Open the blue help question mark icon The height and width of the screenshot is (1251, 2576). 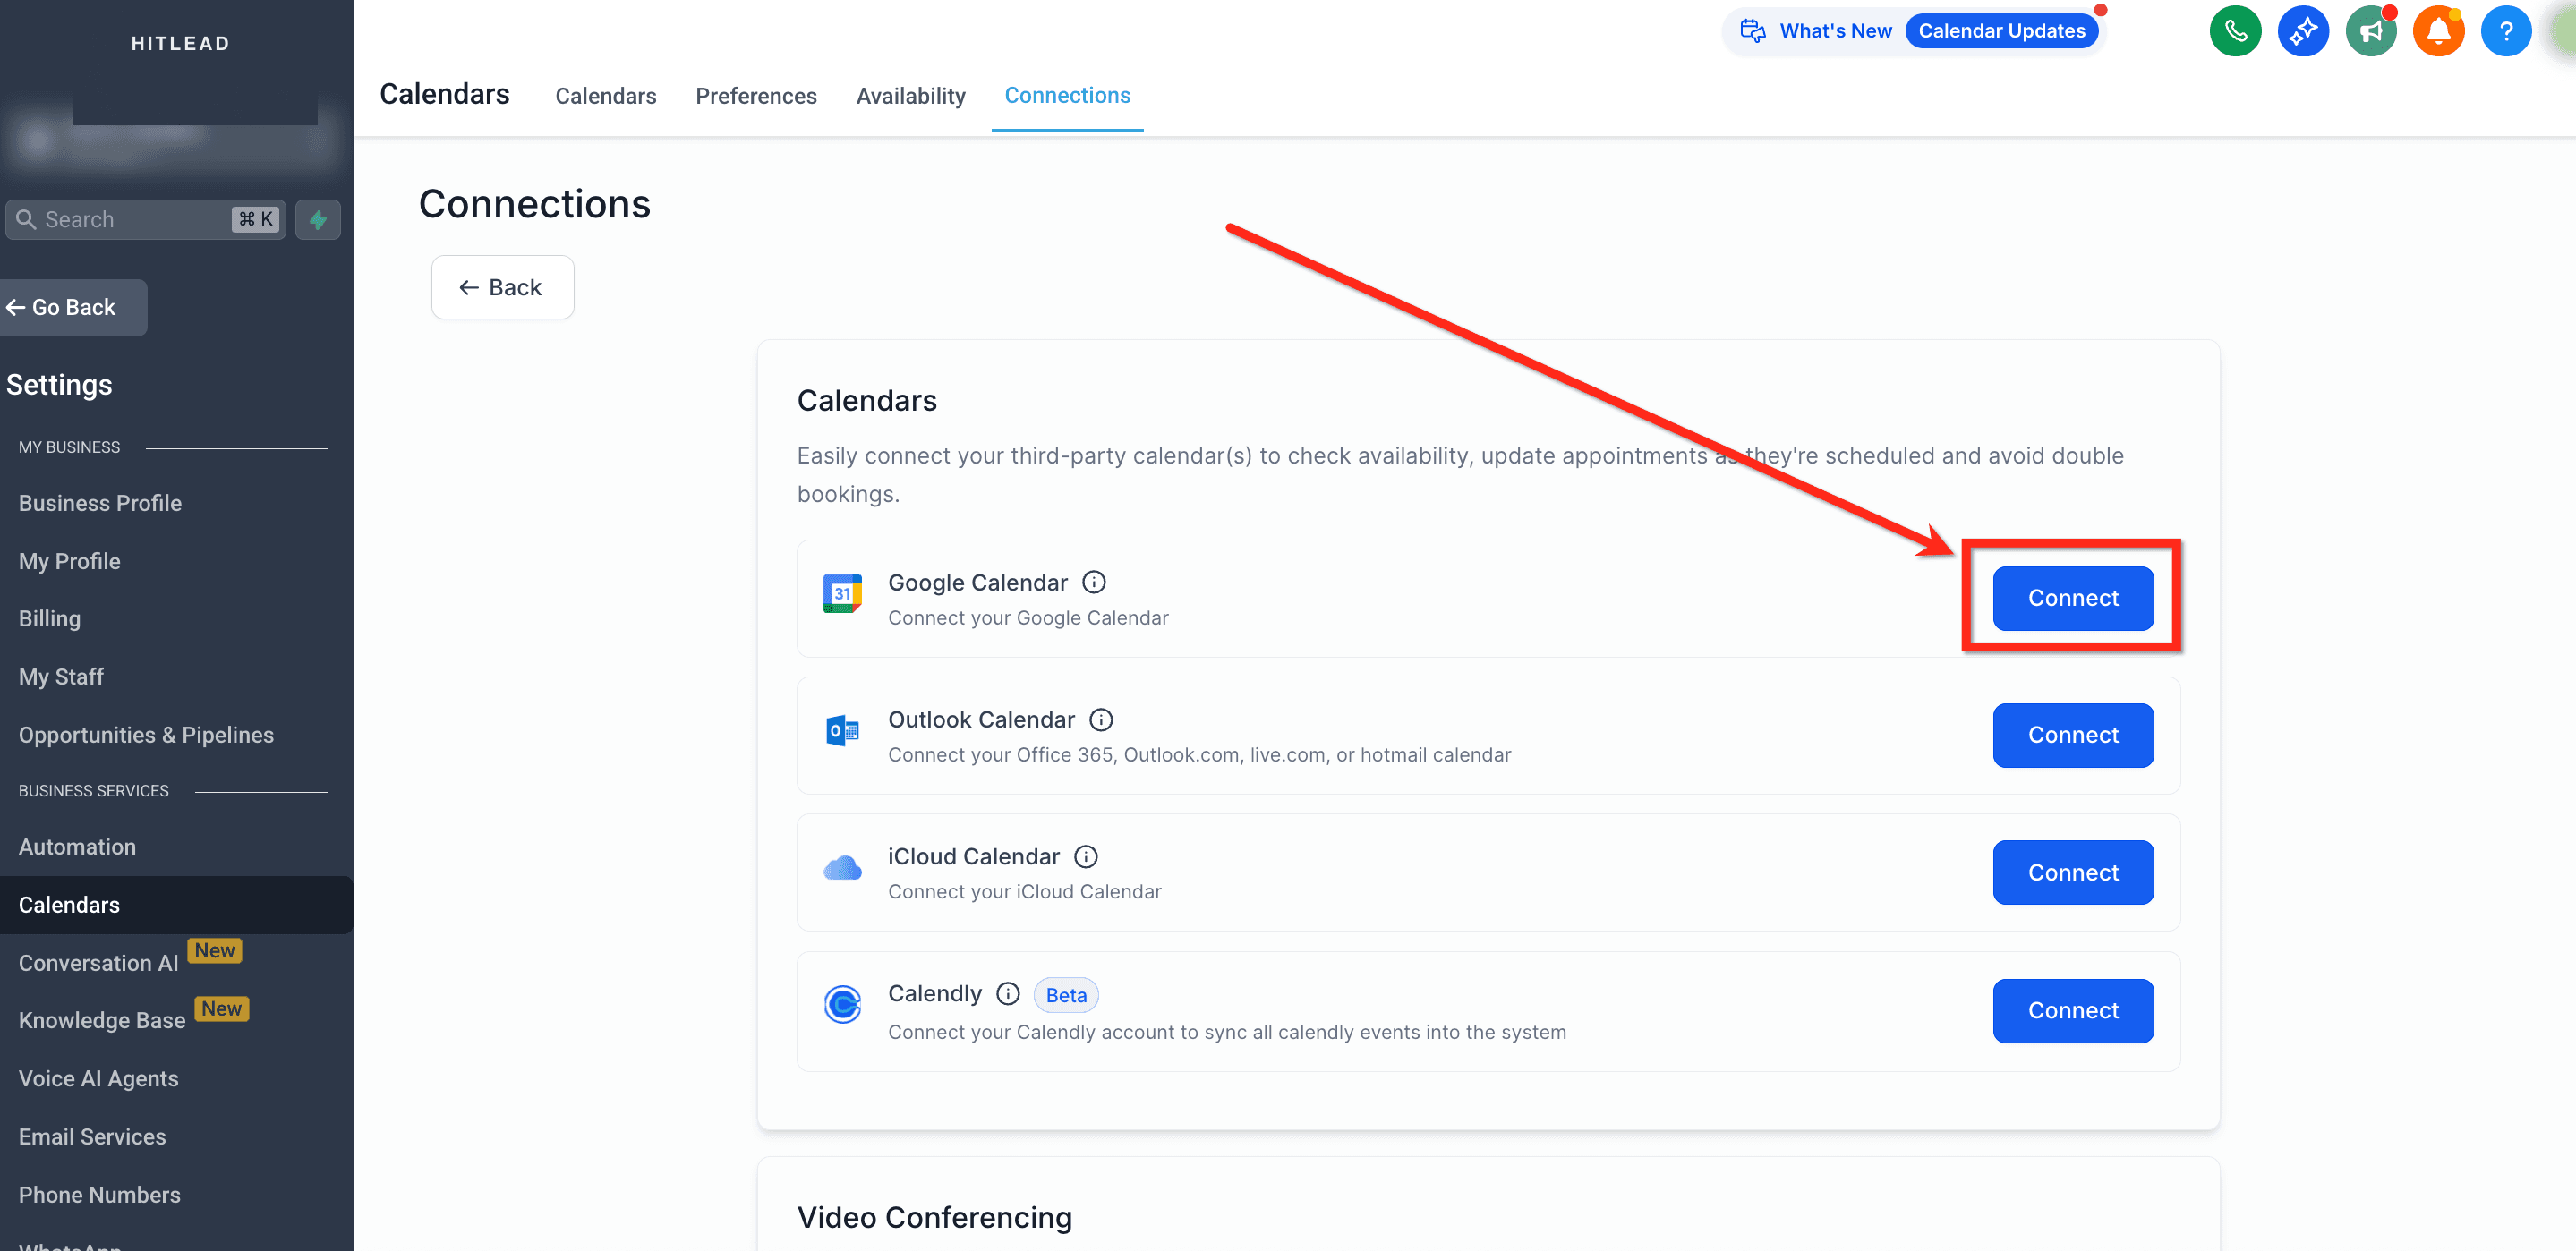[x=2506, y=31]
